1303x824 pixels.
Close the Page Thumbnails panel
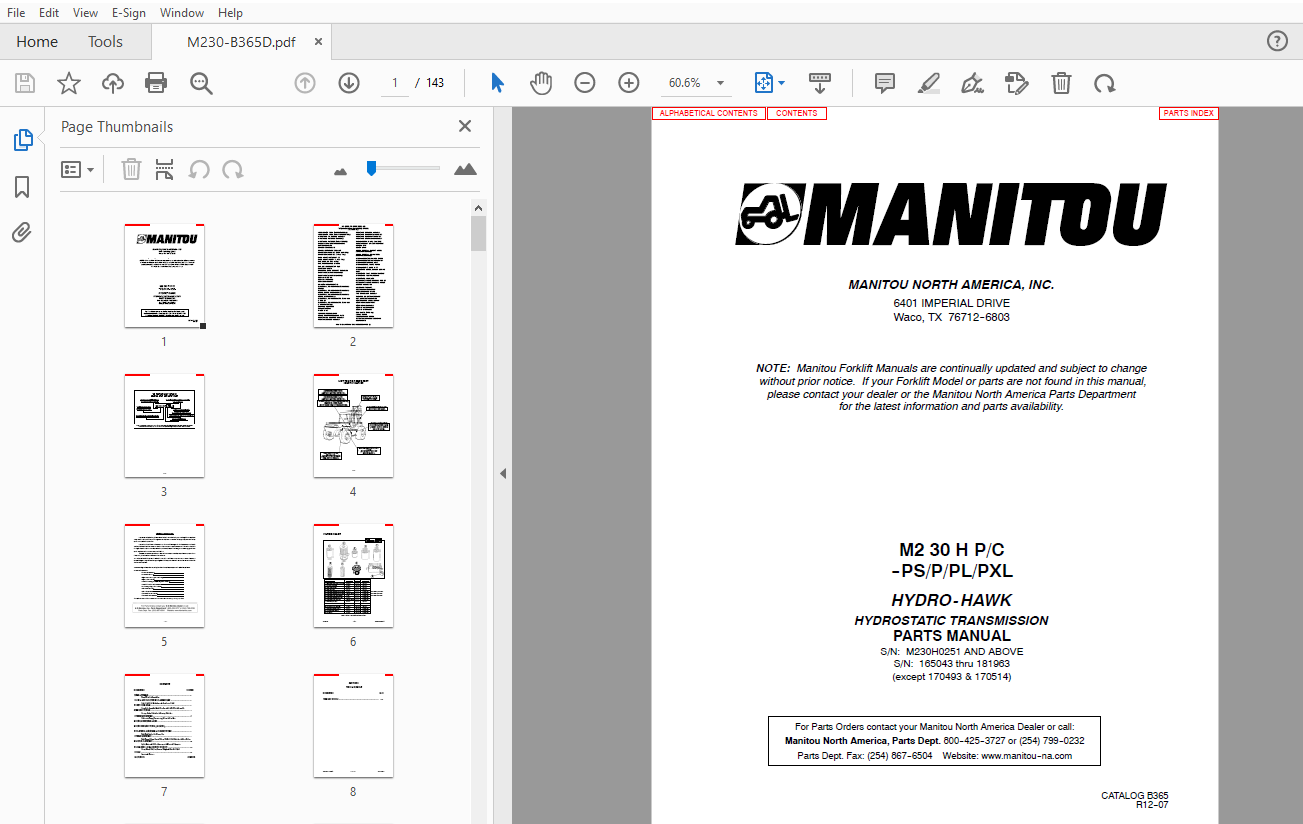click(465, 126)
